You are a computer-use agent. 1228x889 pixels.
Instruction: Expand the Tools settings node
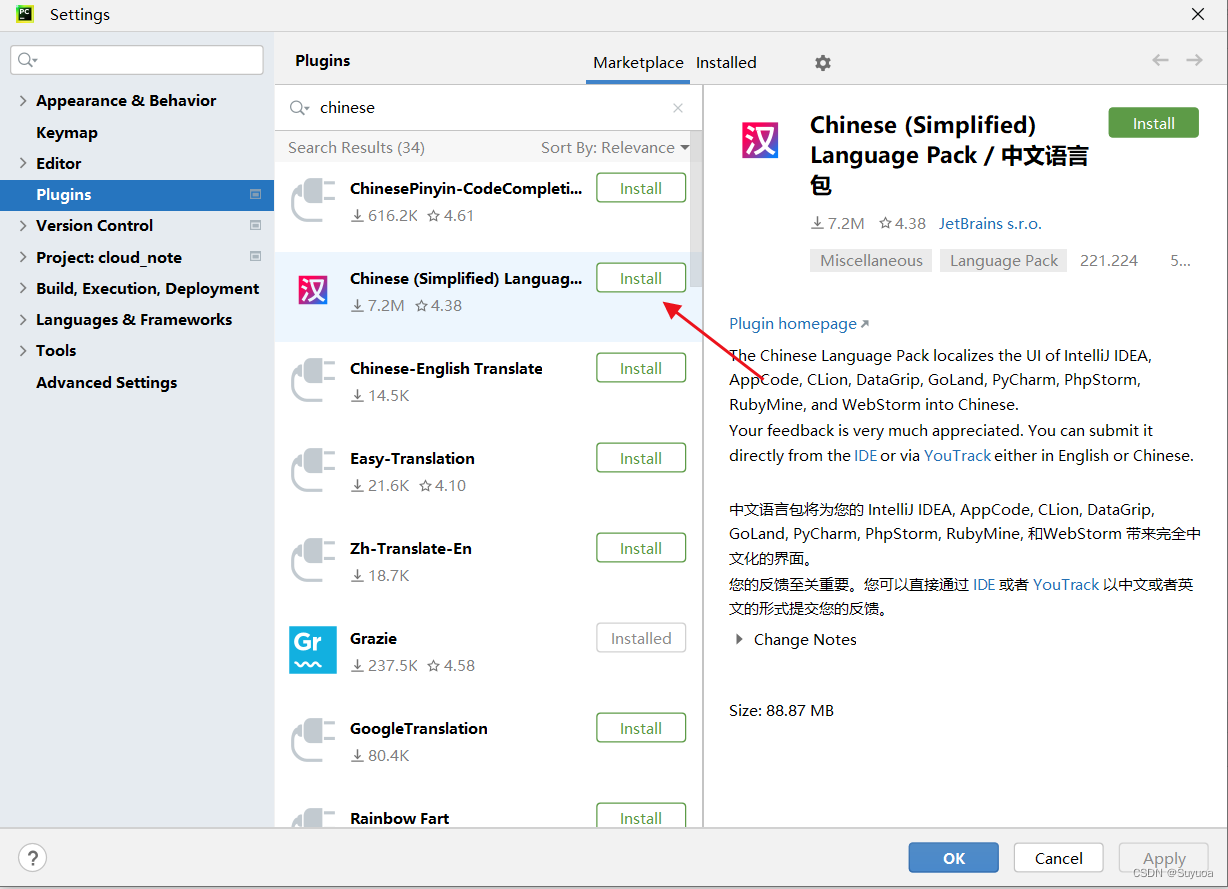[23, 351]
